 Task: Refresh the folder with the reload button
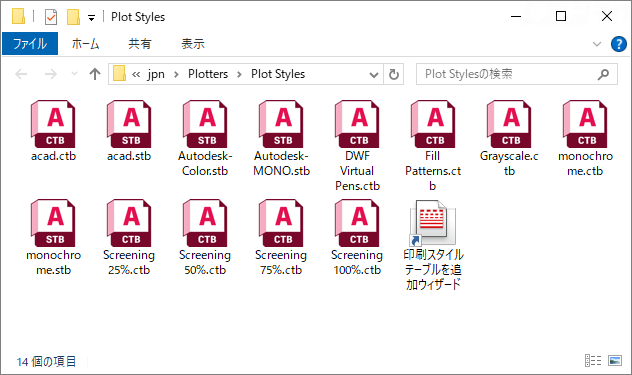tap(394, 75)
